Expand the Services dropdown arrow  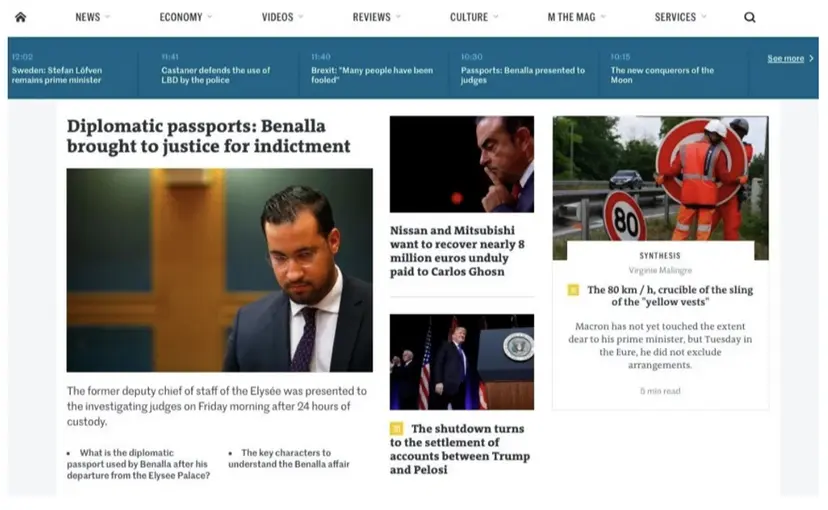[704, 17]
